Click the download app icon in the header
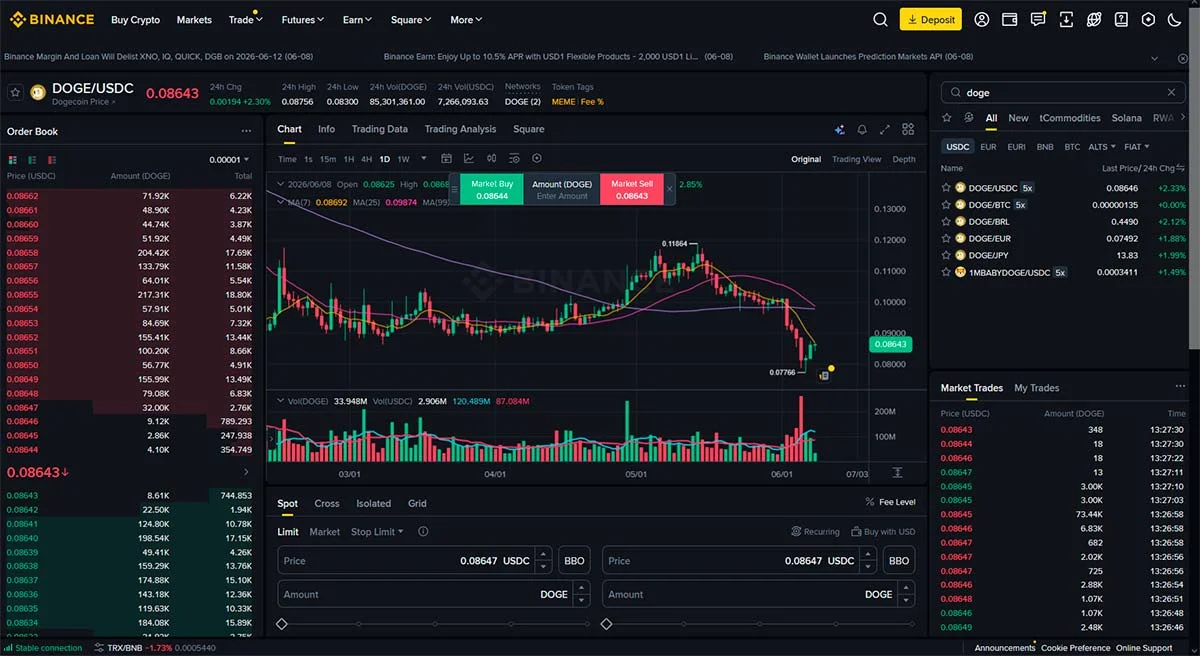Screen dimensions: 1200x656 click(1066, 19)
